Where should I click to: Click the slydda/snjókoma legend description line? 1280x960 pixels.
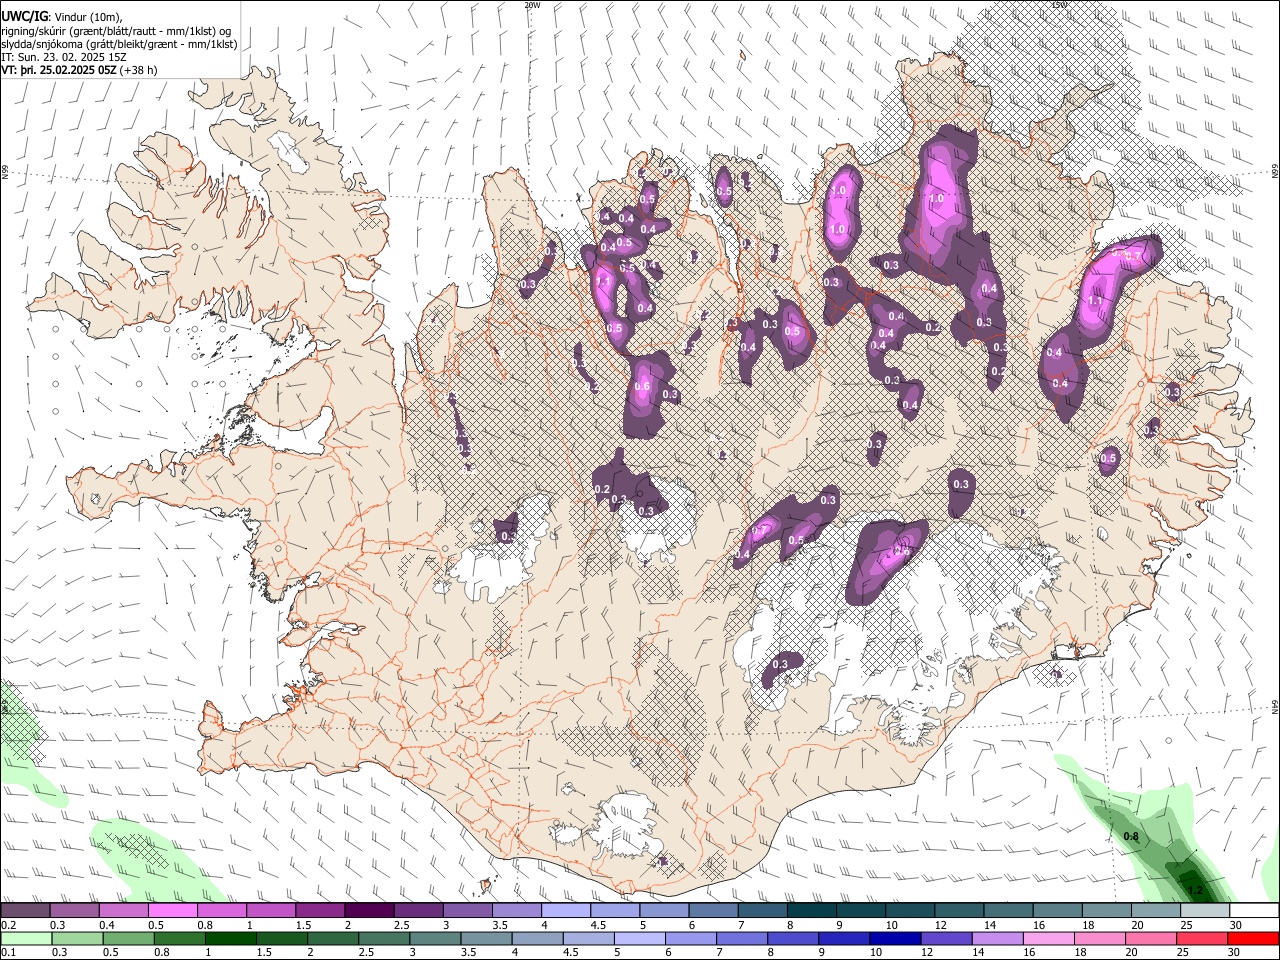119,44
